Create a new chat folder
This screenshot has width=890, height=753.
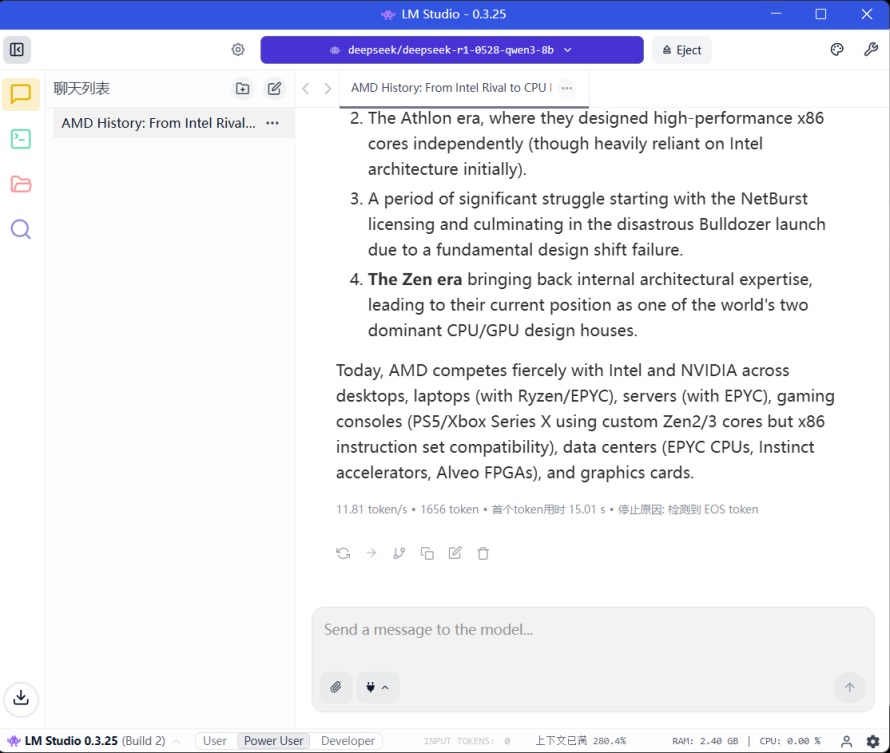pyautogui.click(x=243, y=88)
